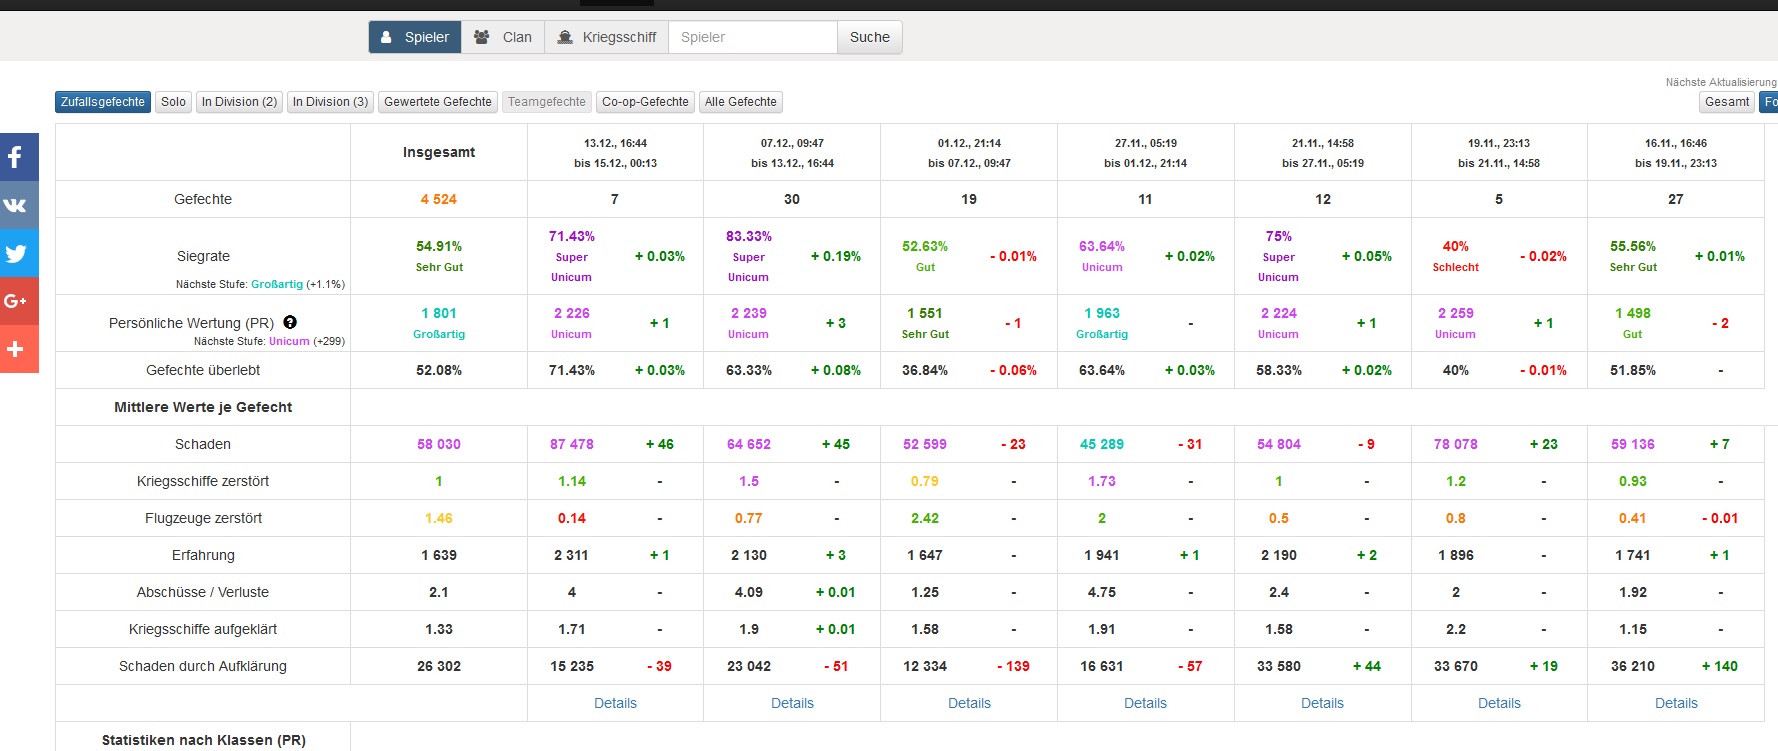Click overall win rate 54.91%
Screen dimensions: 1778x751
click(439, 246)
